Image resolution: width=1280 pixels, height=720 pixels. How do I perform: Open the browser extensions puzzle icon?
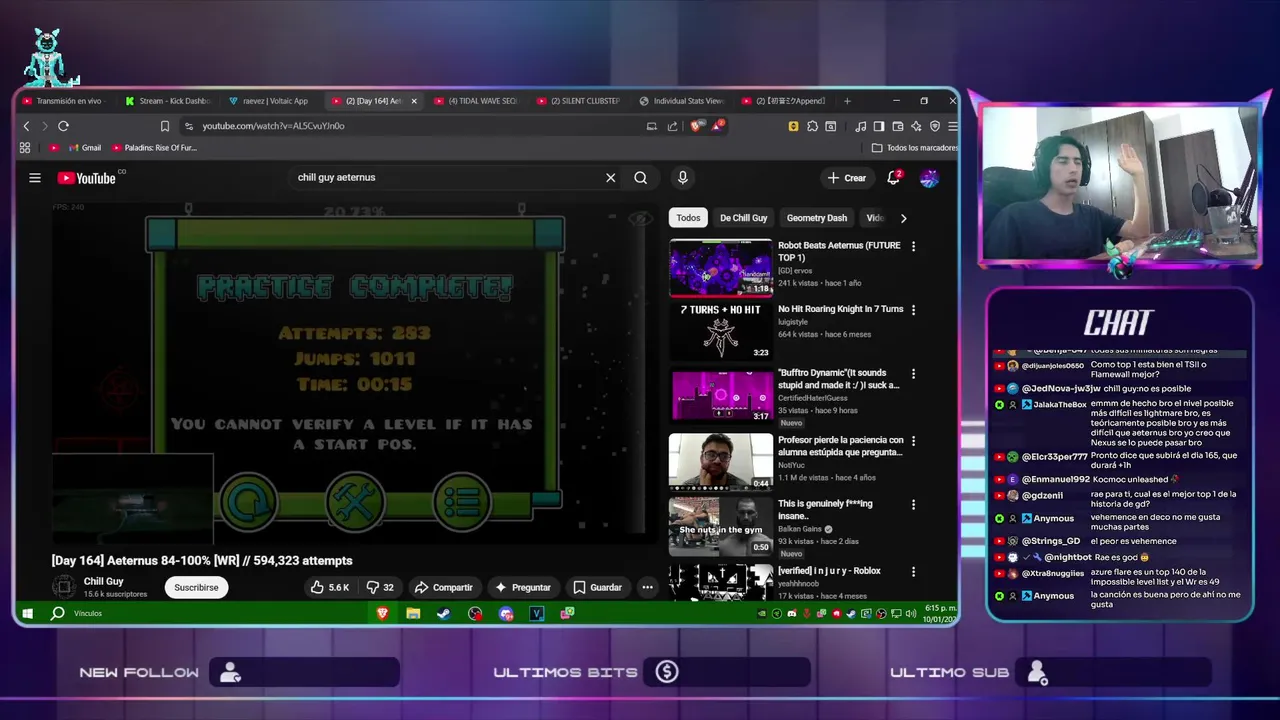[x=812, y=126]
